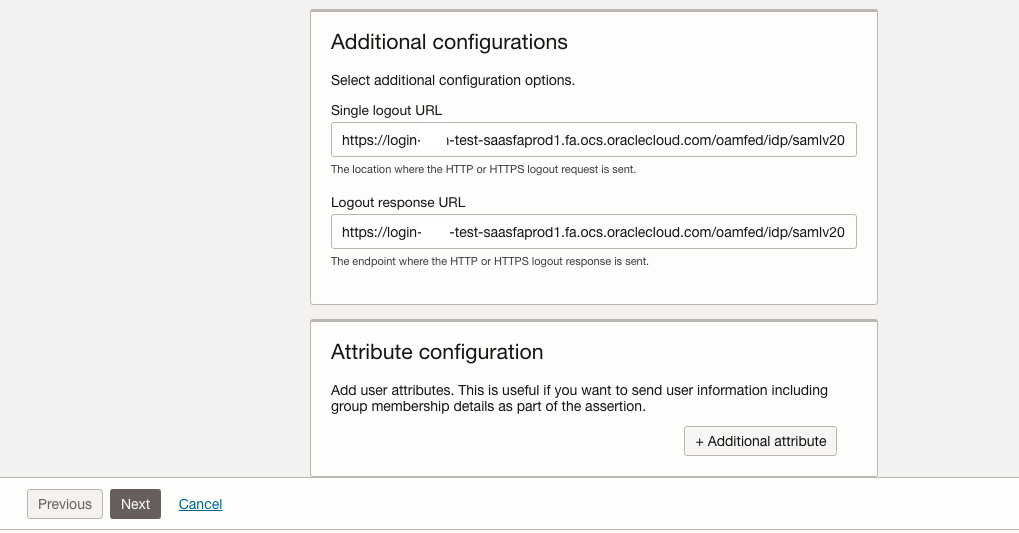Go back with the Previous button

tap(65, 504)
